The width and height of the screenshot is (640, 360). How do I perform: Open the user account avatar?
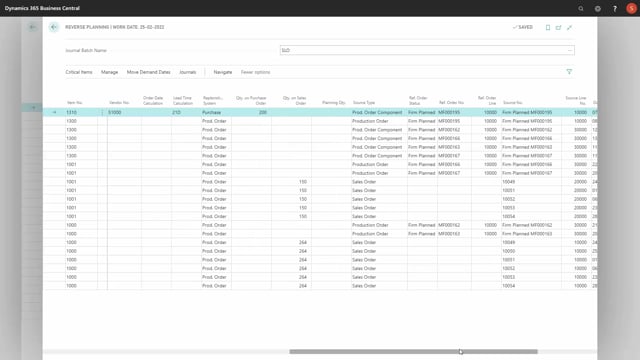tap(631, 8)
